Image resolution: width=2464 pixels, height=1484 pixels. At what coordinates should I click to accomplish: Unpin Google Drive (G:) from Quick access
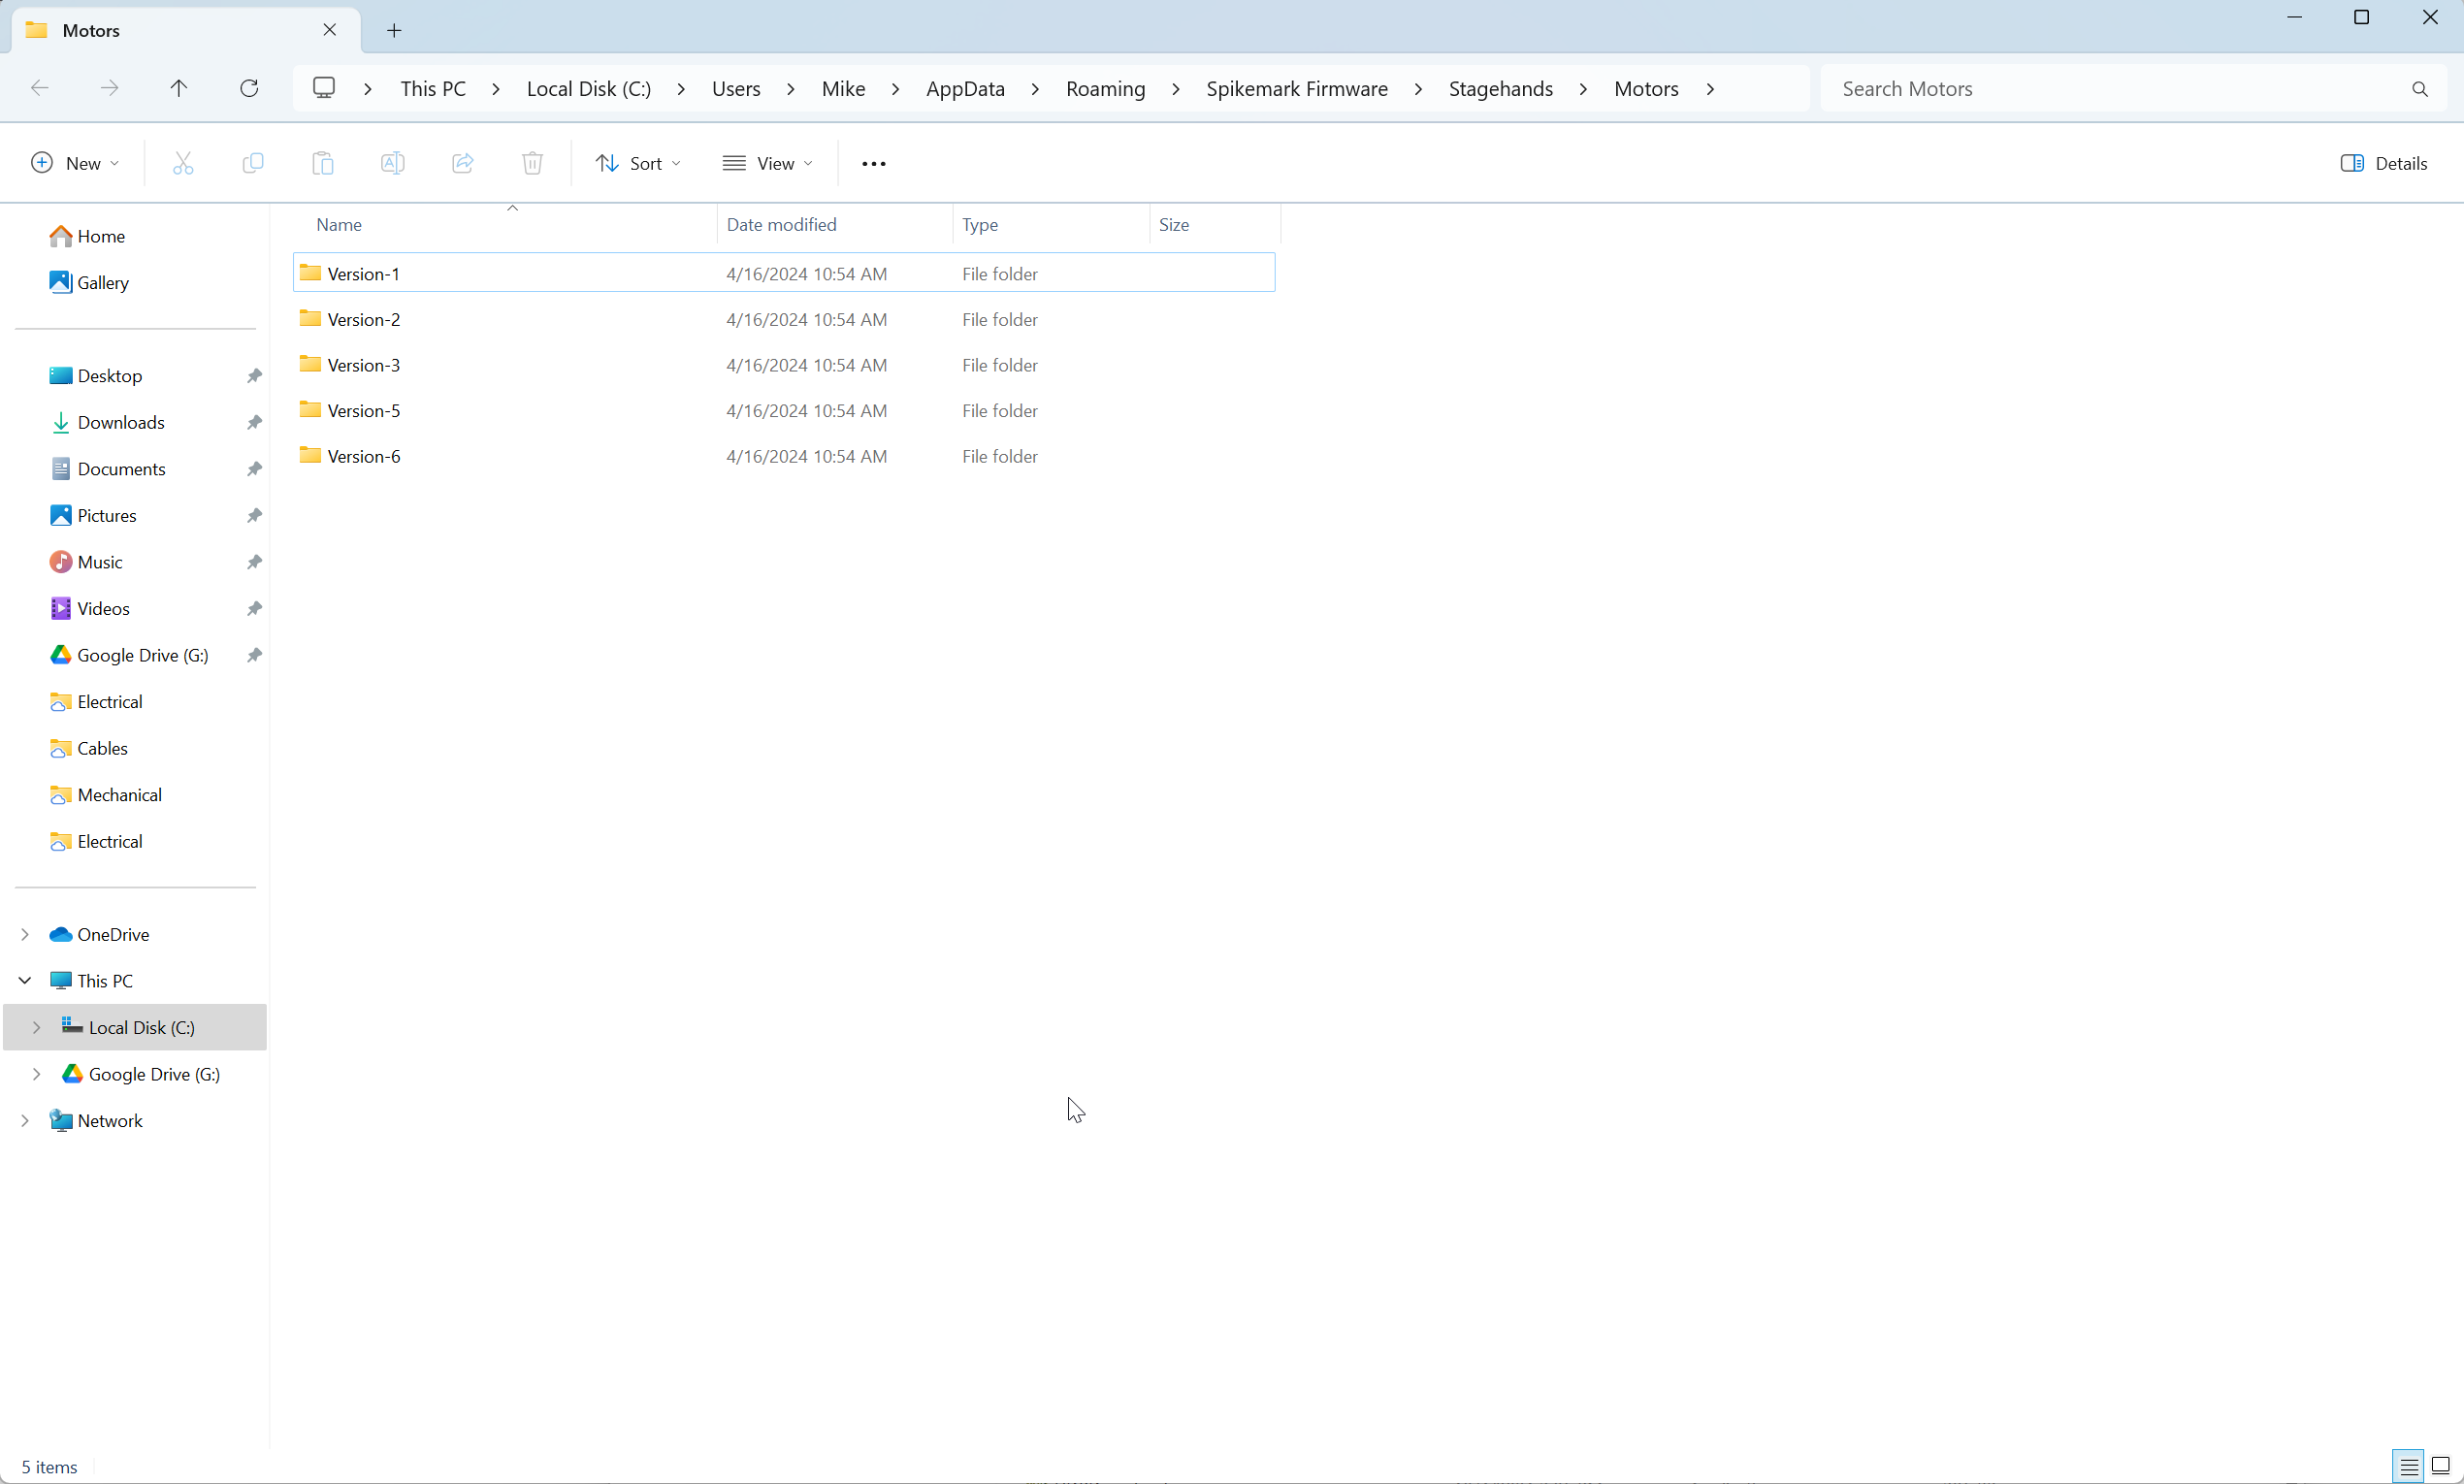click(254, 656)
